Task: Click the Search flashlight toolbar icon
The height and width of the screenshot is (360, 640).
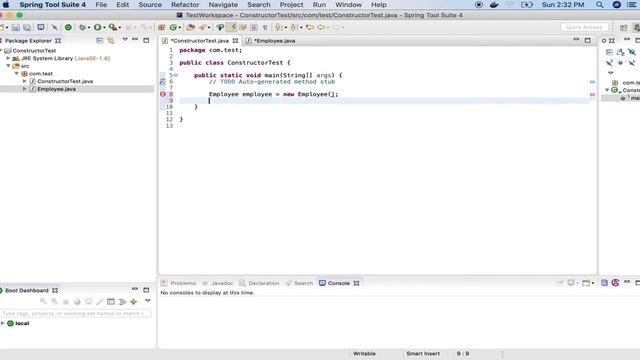Action: point(202,27)
